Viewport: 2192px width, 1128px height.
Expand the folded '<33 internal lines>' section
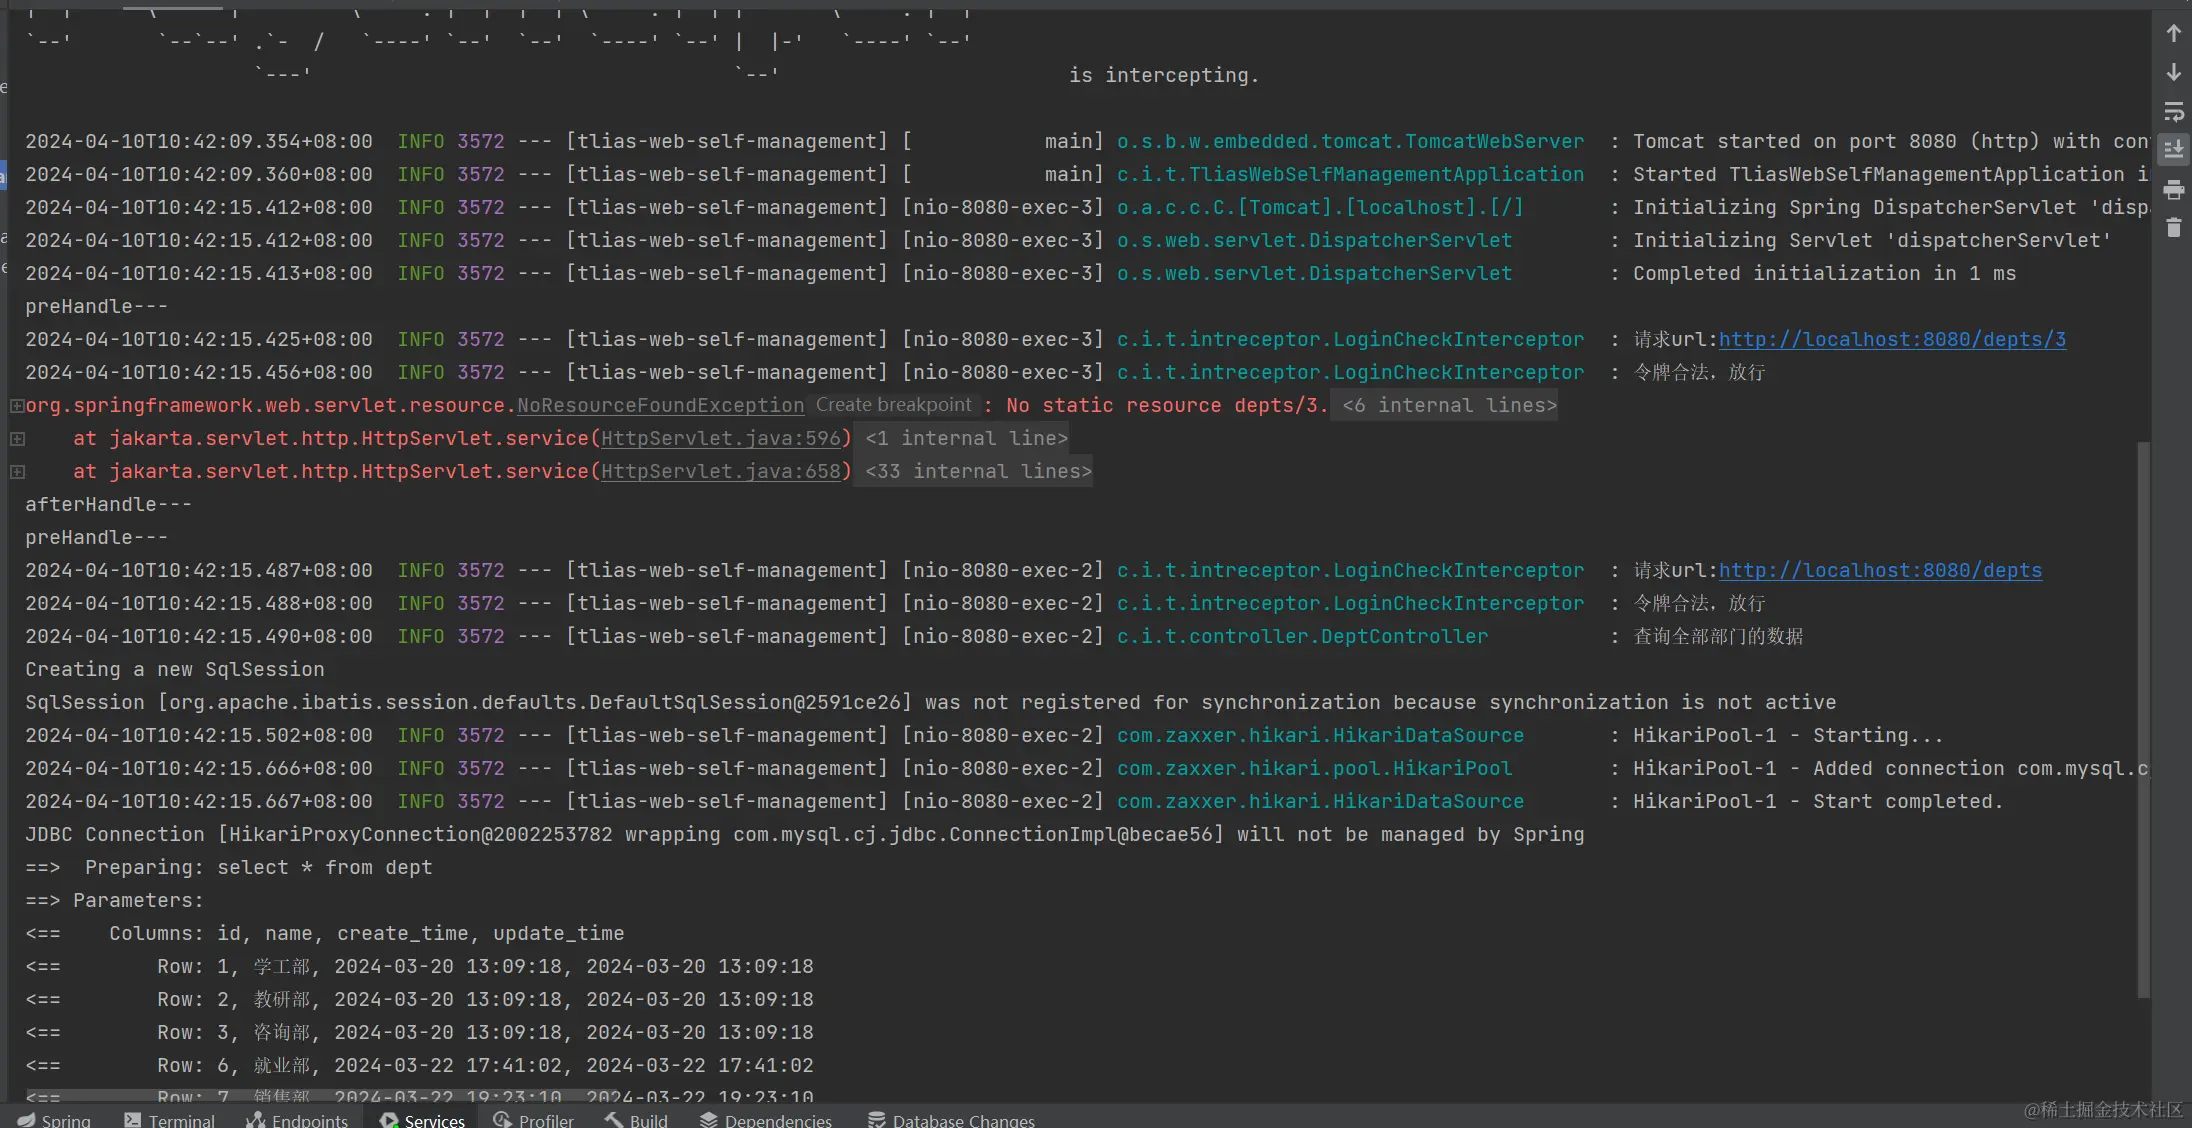tap(978, 472)
